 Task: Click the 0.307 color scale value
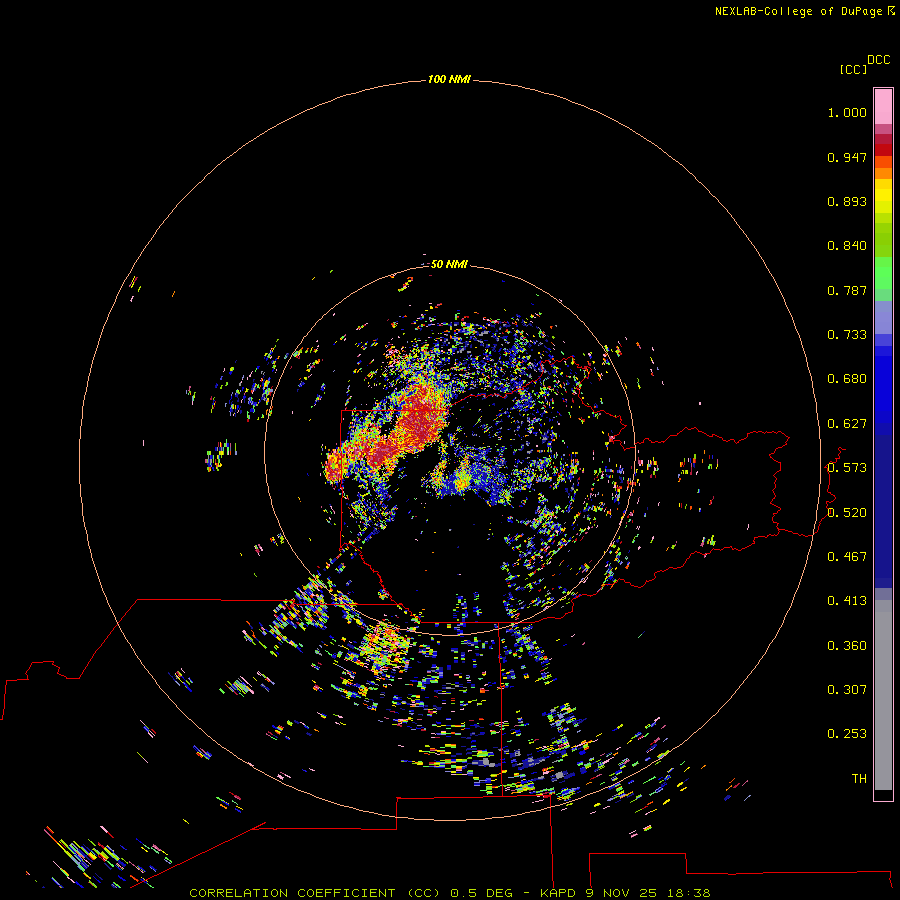pyautogui.click(x=847, y=690)
